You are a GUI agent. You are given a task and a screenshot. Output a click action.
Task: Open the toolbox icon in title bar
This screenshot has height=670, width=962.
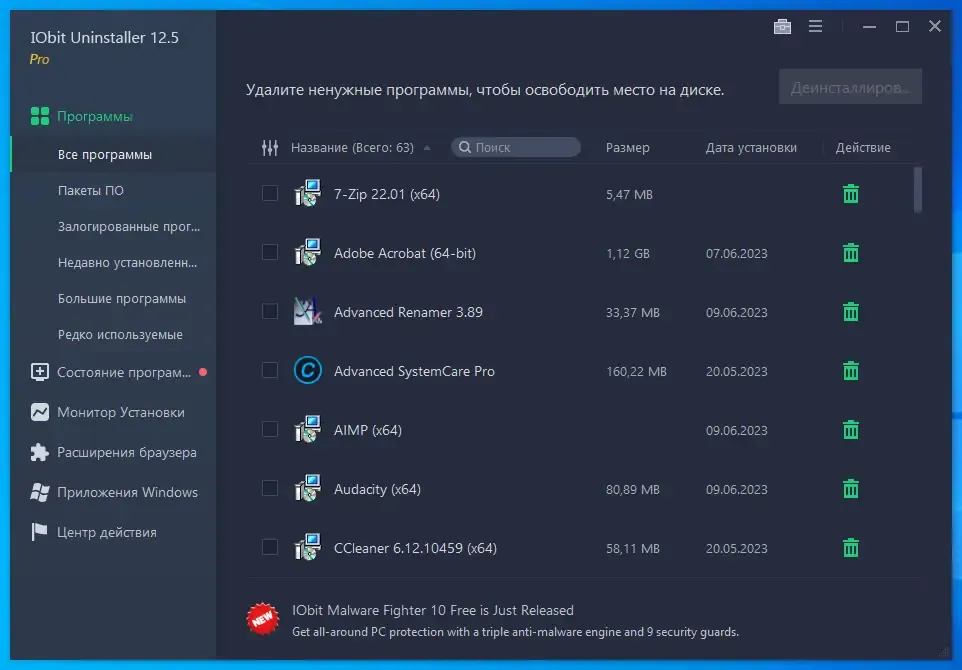782,26
